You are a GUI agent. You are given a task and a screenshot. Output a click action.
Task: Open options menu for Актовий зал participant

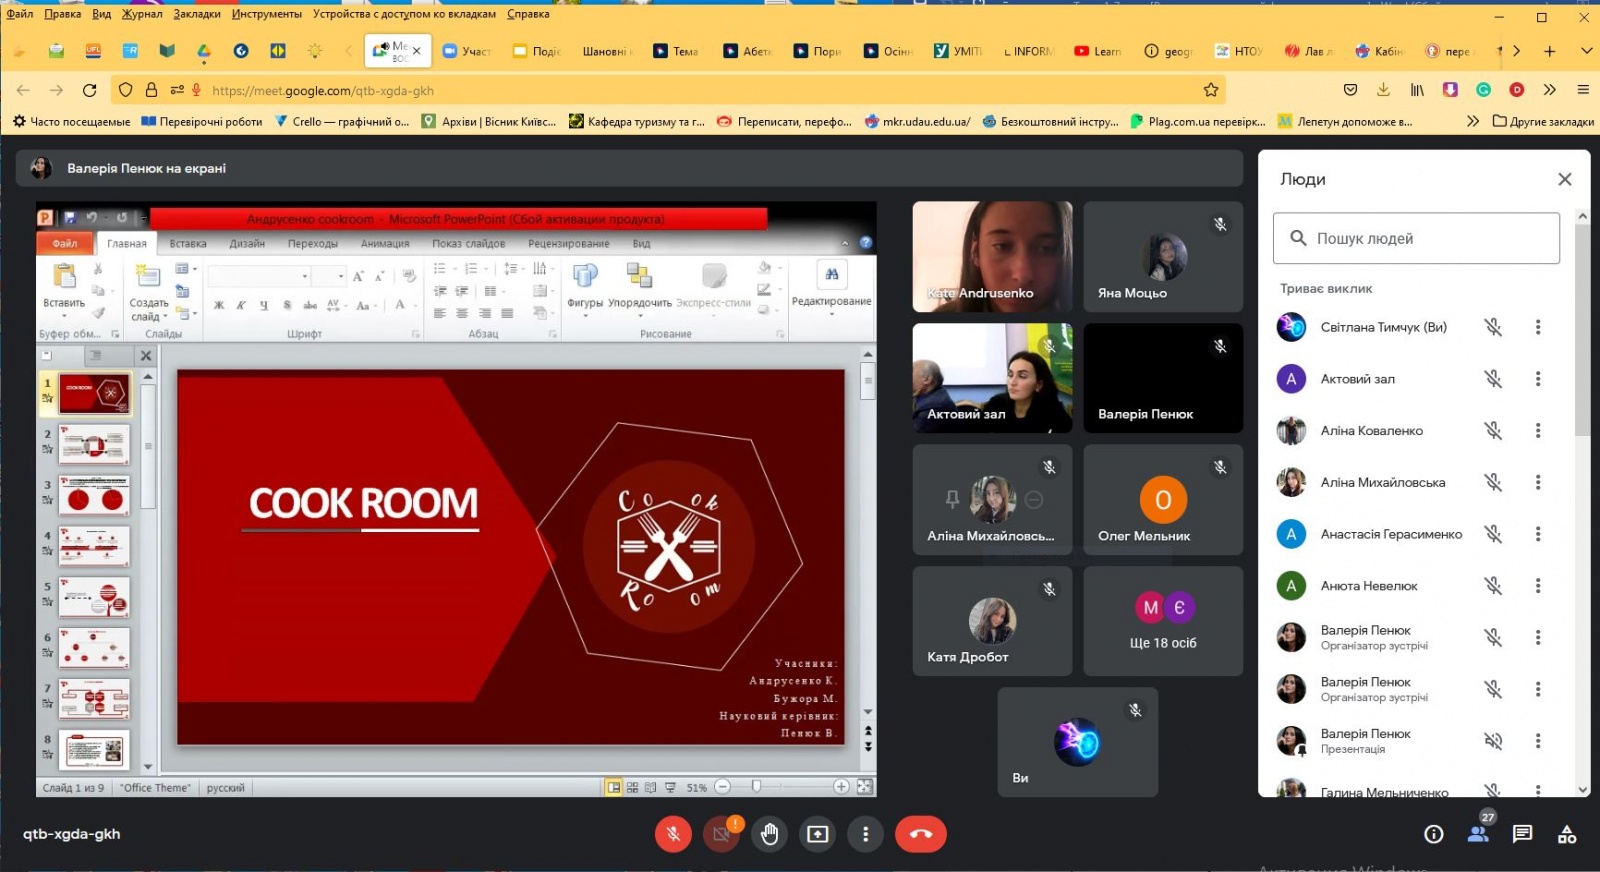[1538, 379]
